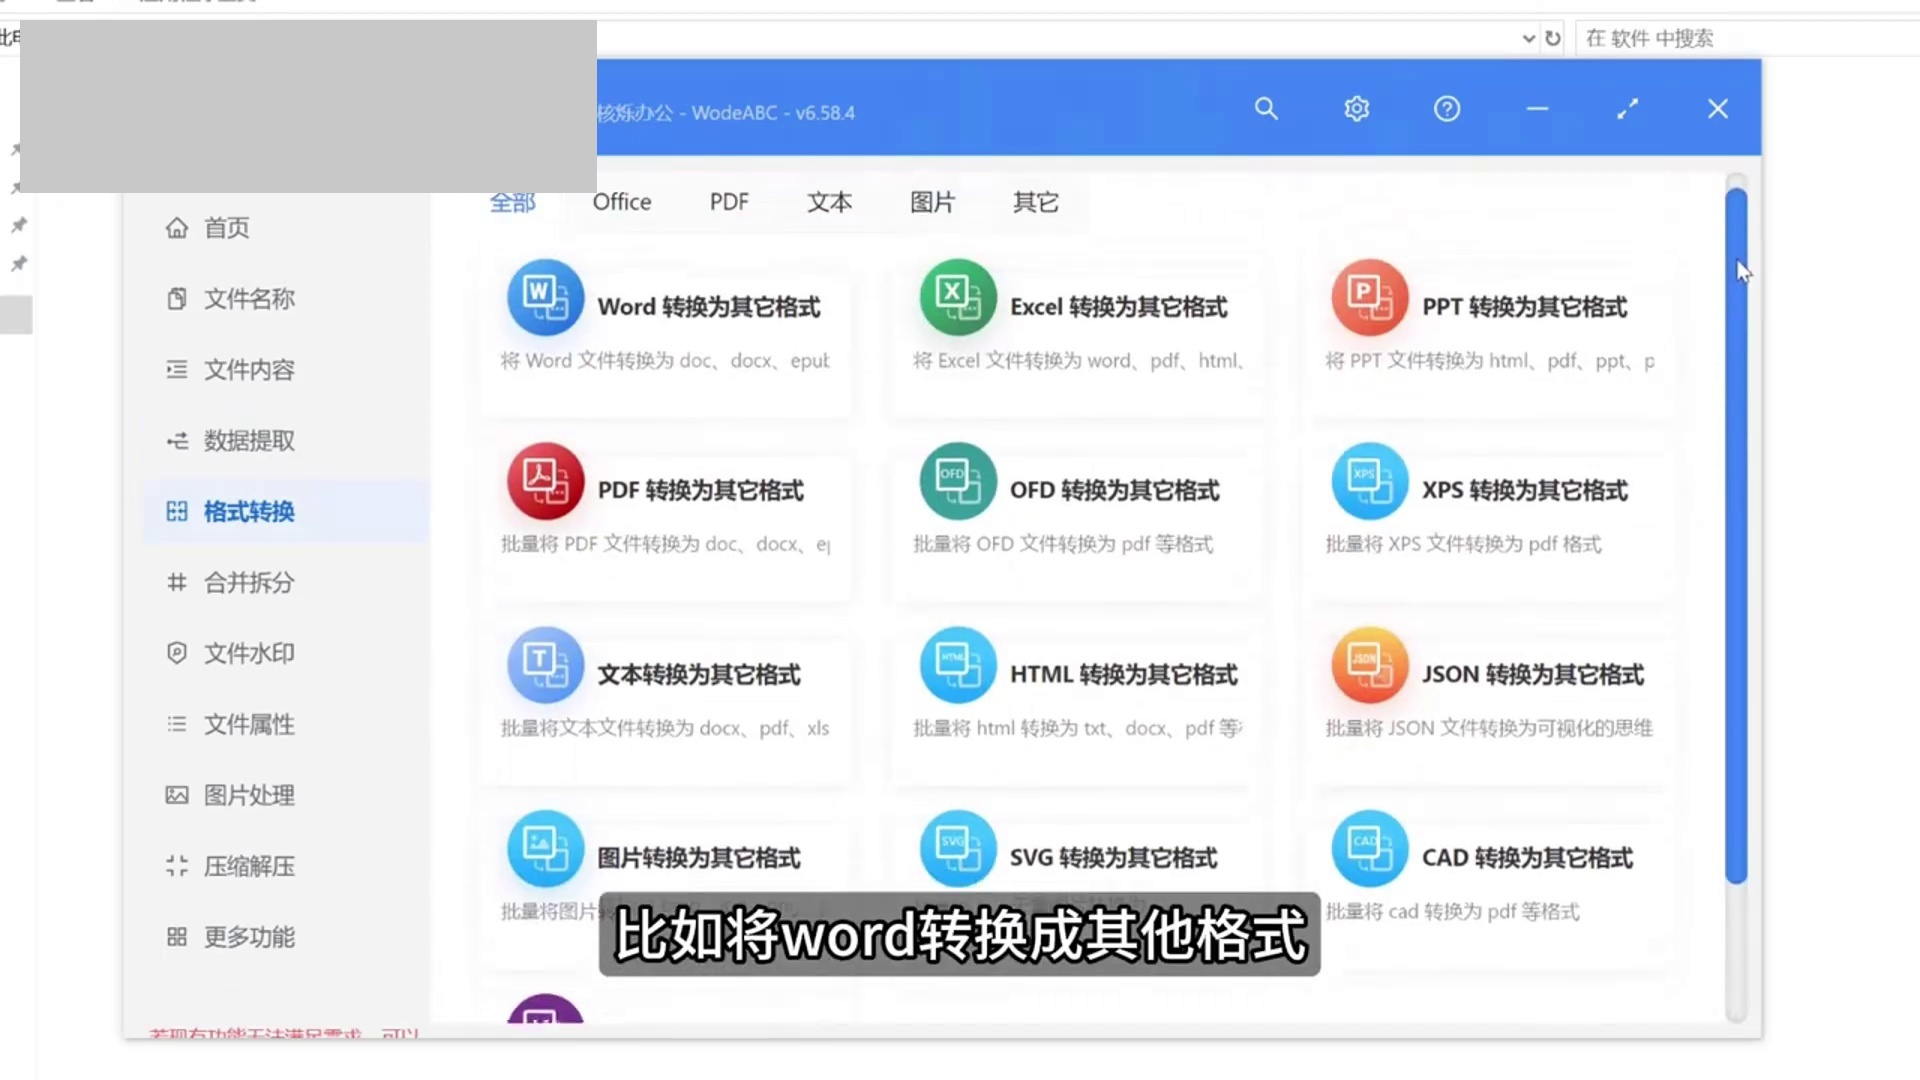Go to 文件水印 sidebar item
The image size is (1920, 1080).
[x=248, y=653]
